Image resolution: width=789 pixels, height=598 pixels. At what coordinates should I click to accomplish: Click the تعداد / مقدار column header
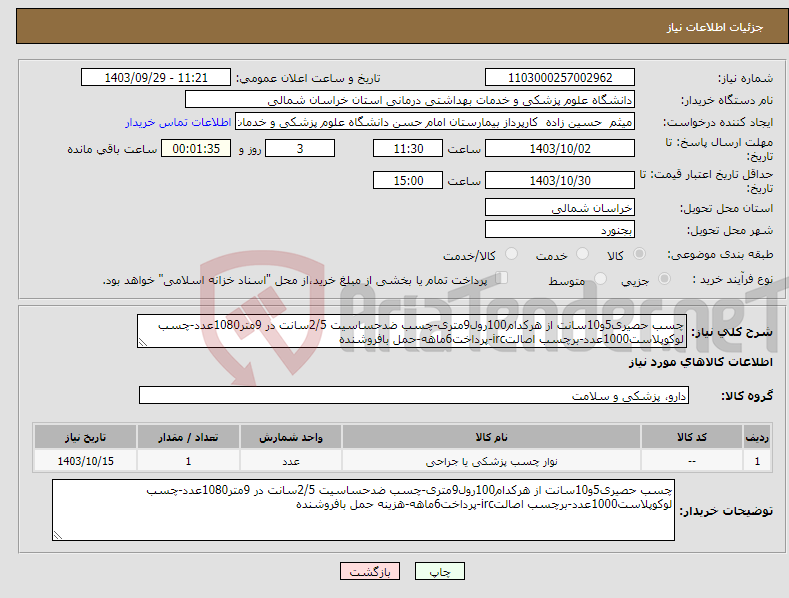point(188,437)
